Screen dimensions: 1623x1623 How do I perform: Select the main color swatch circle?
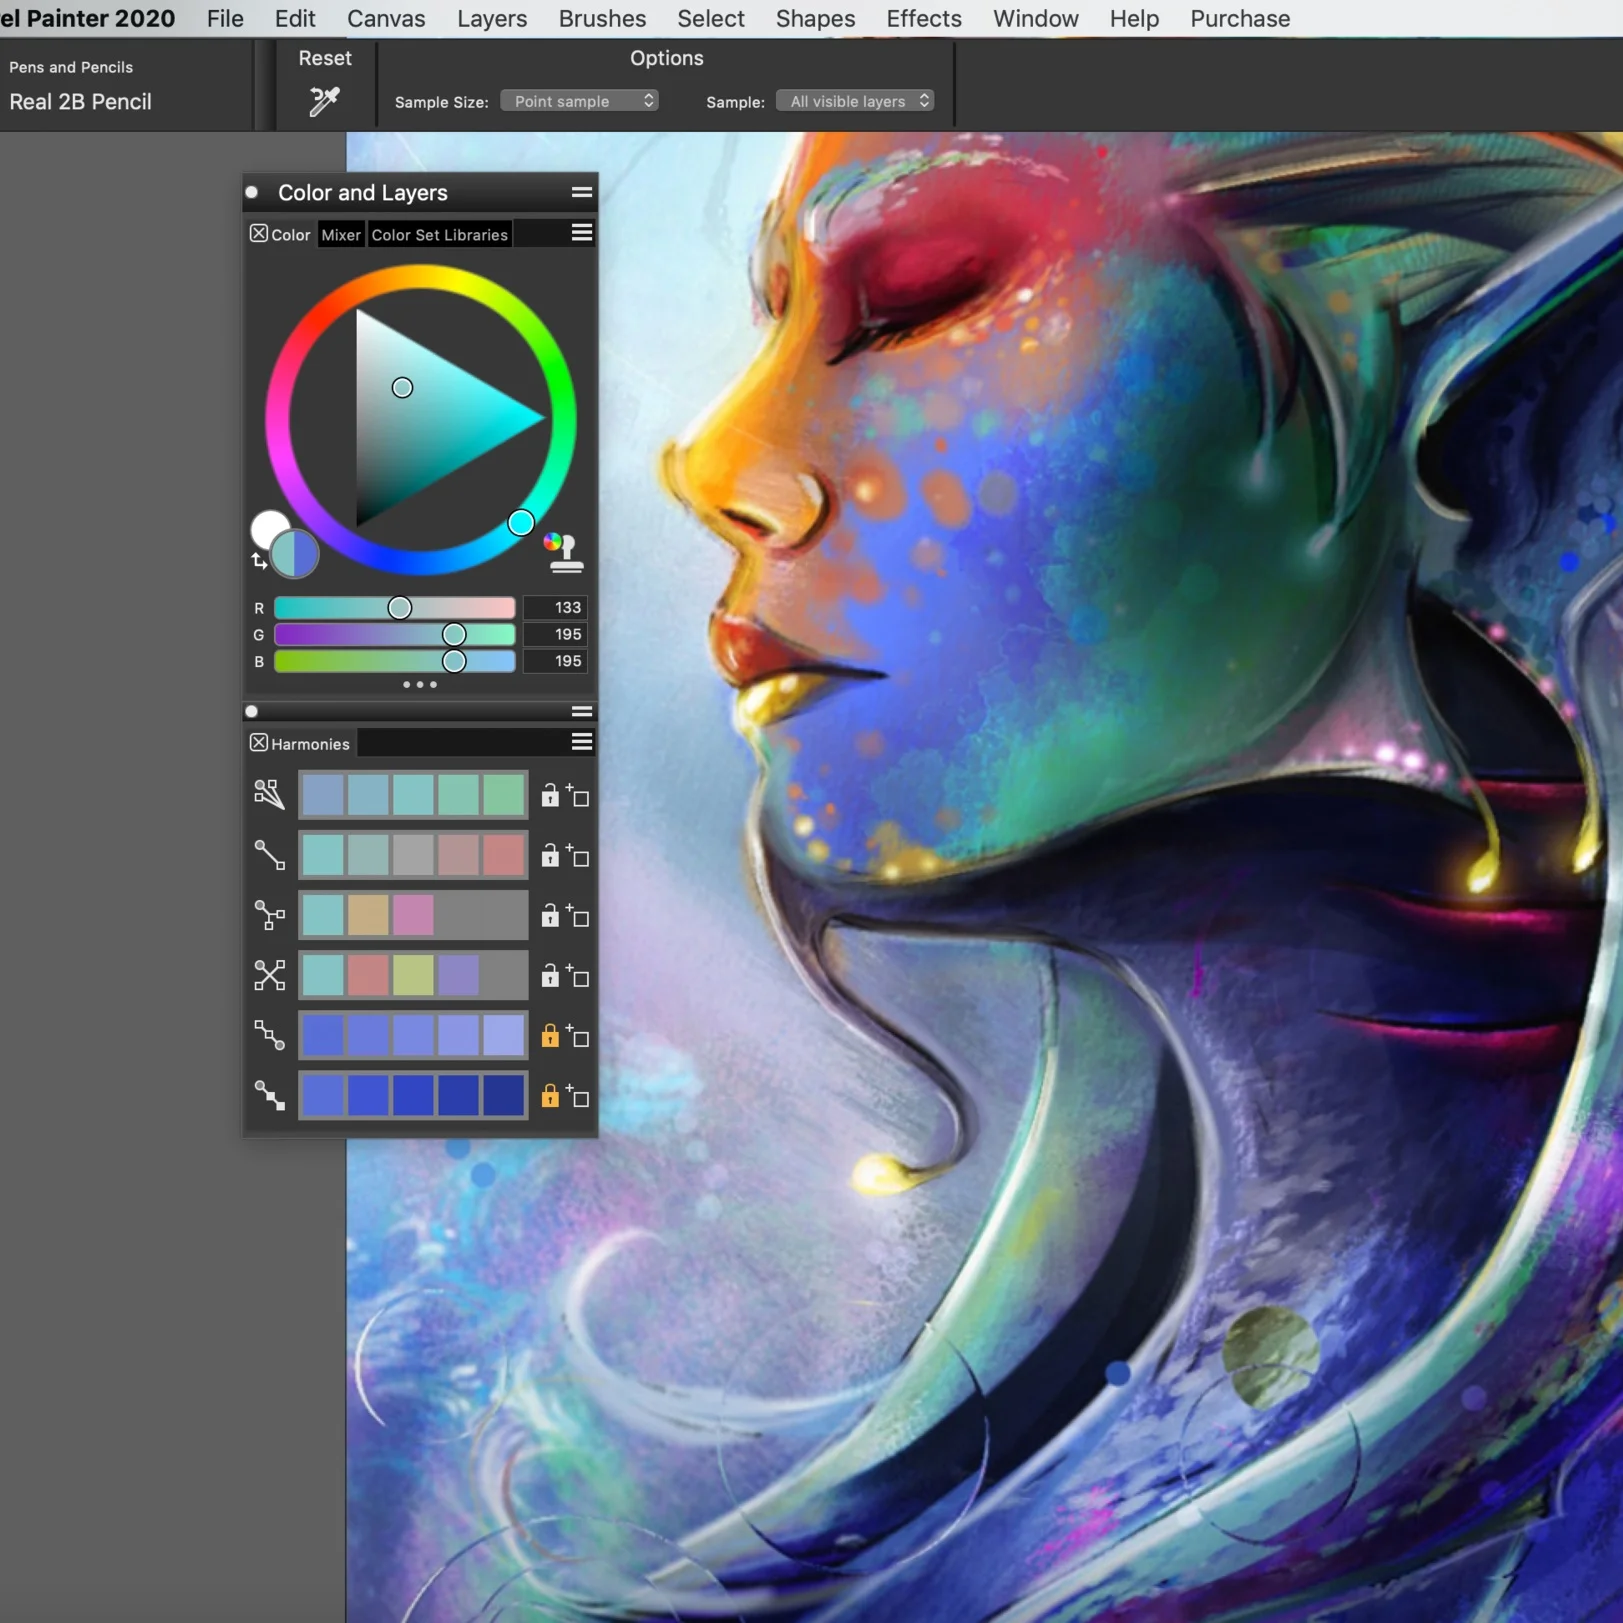[295, 554]
